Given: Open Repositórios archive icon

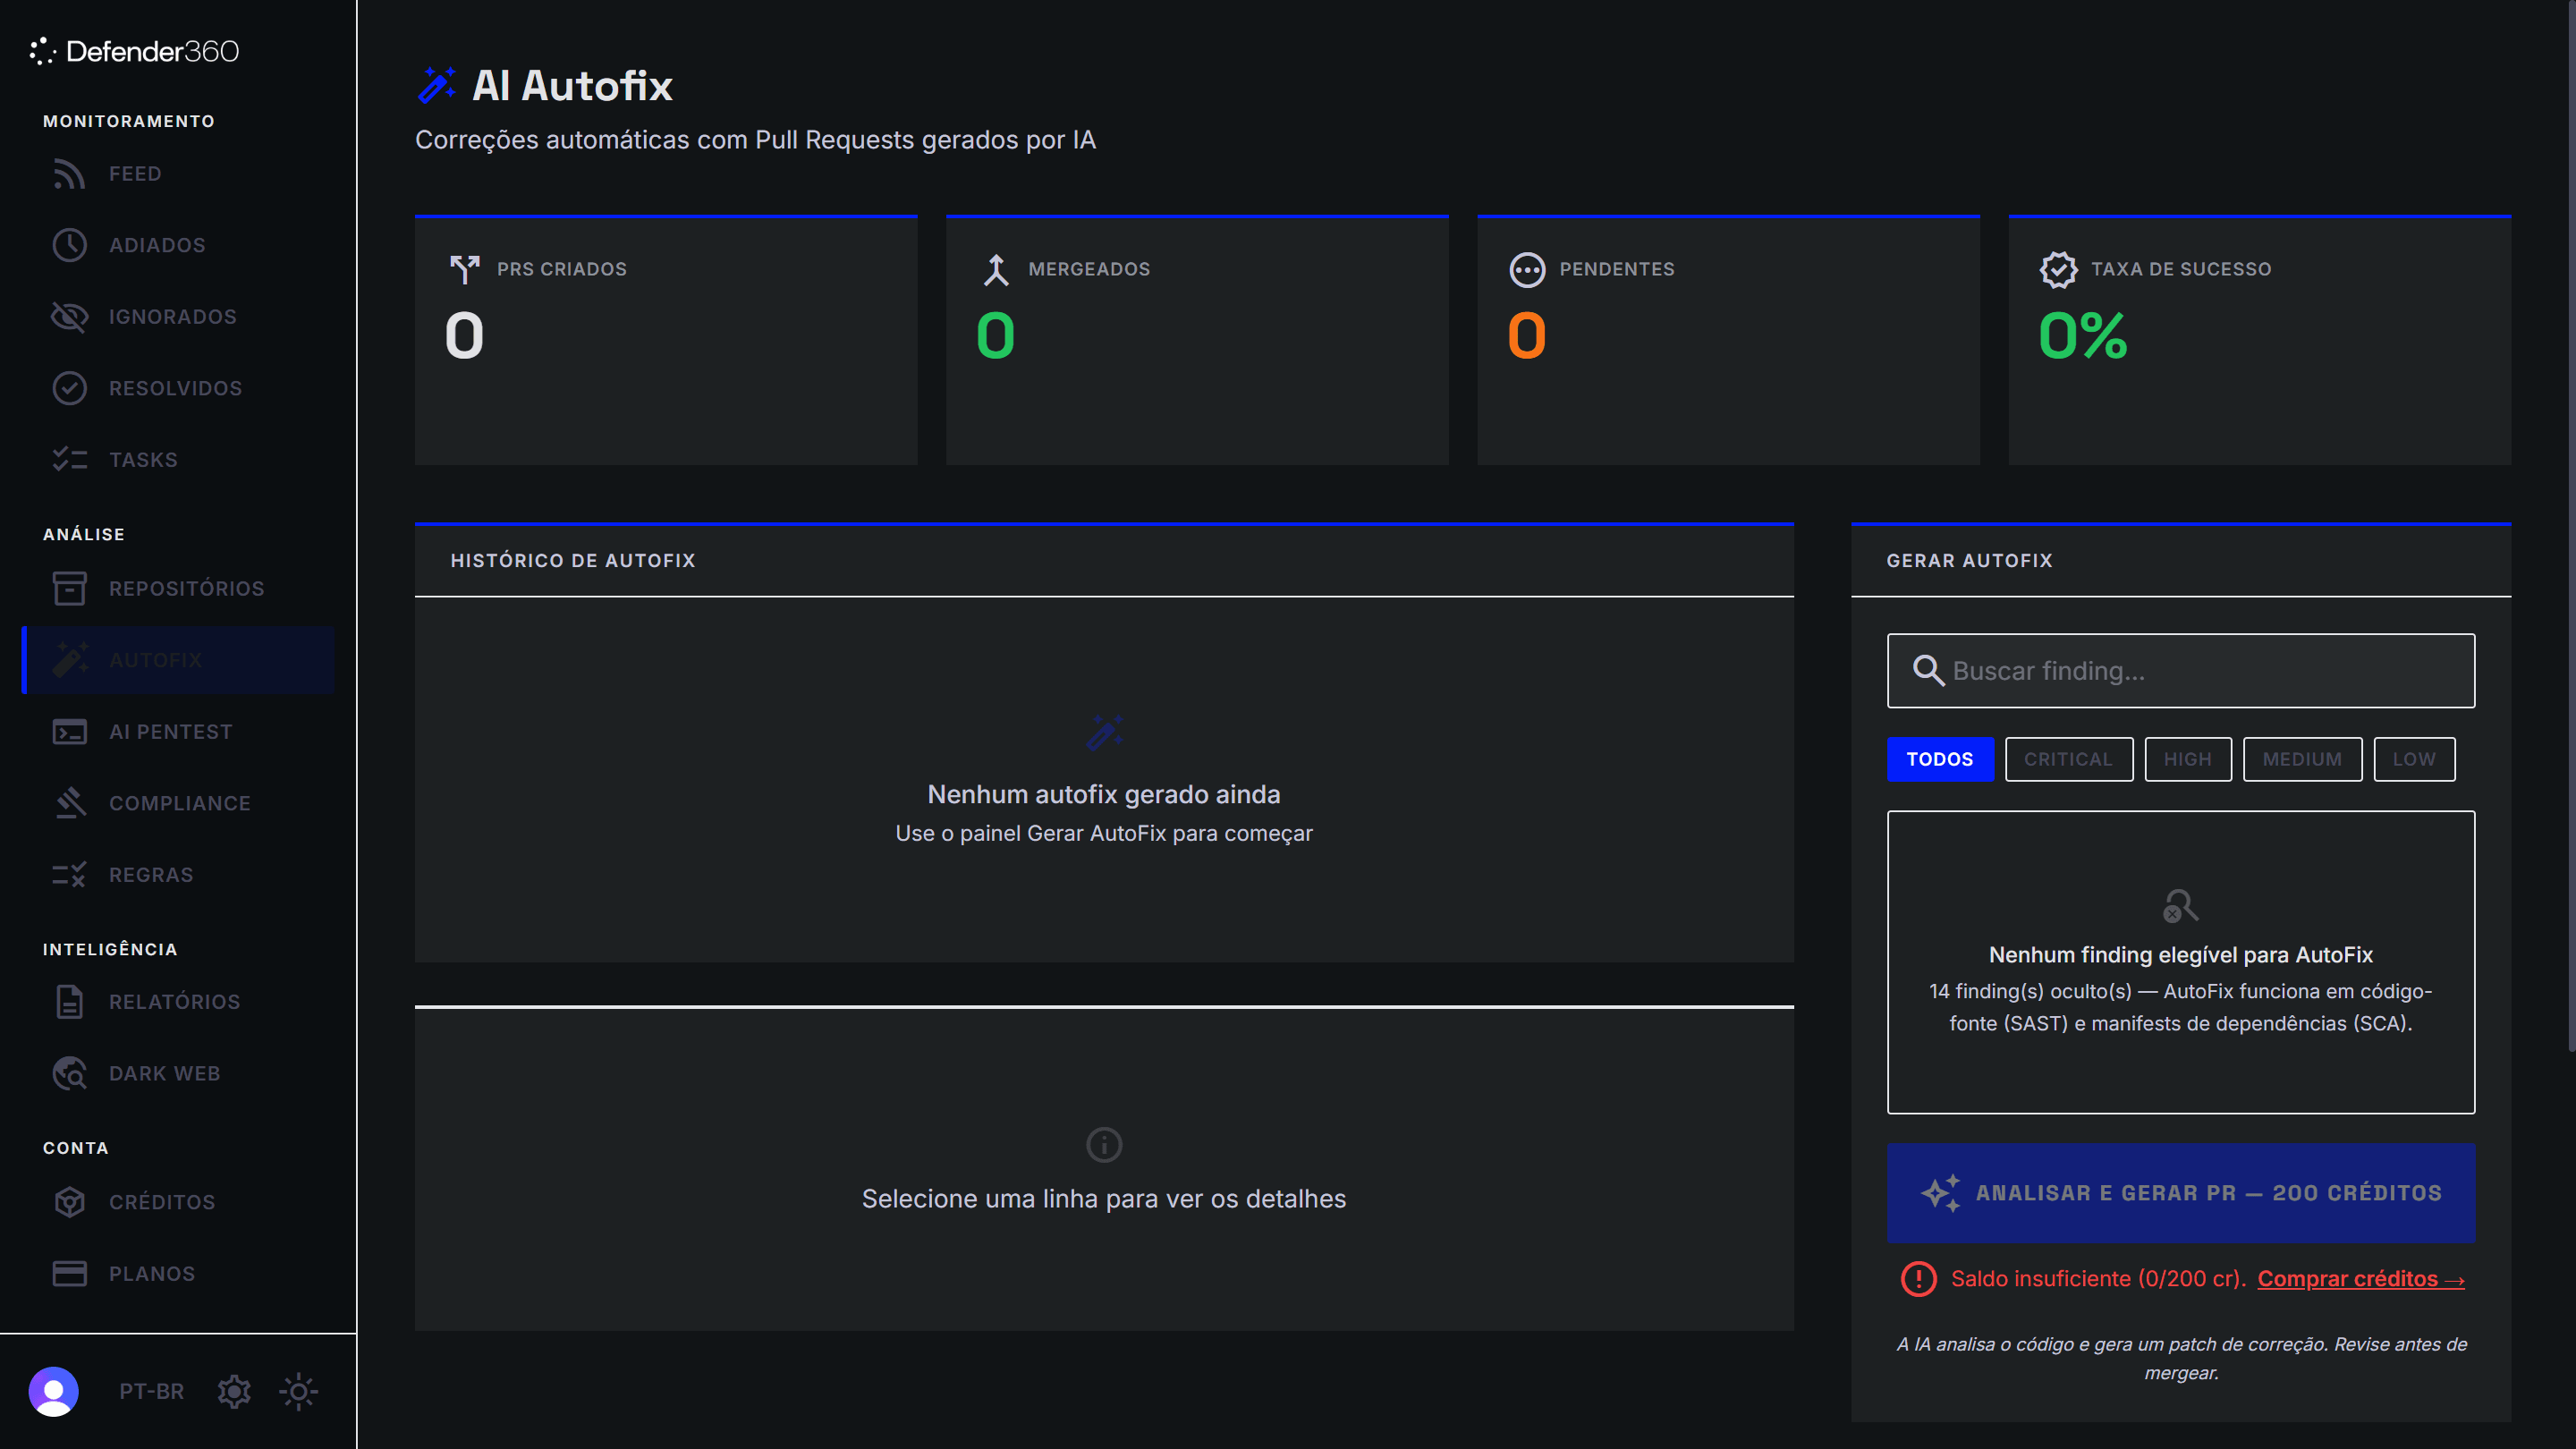Looking at the screenshot, I should click(x=69, y=589).
